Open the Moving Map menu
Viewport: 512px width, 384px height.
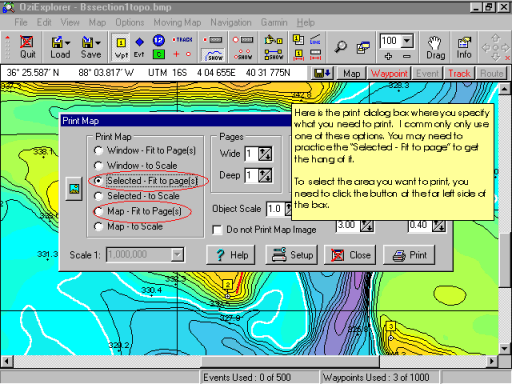click(x=177, y=22)
